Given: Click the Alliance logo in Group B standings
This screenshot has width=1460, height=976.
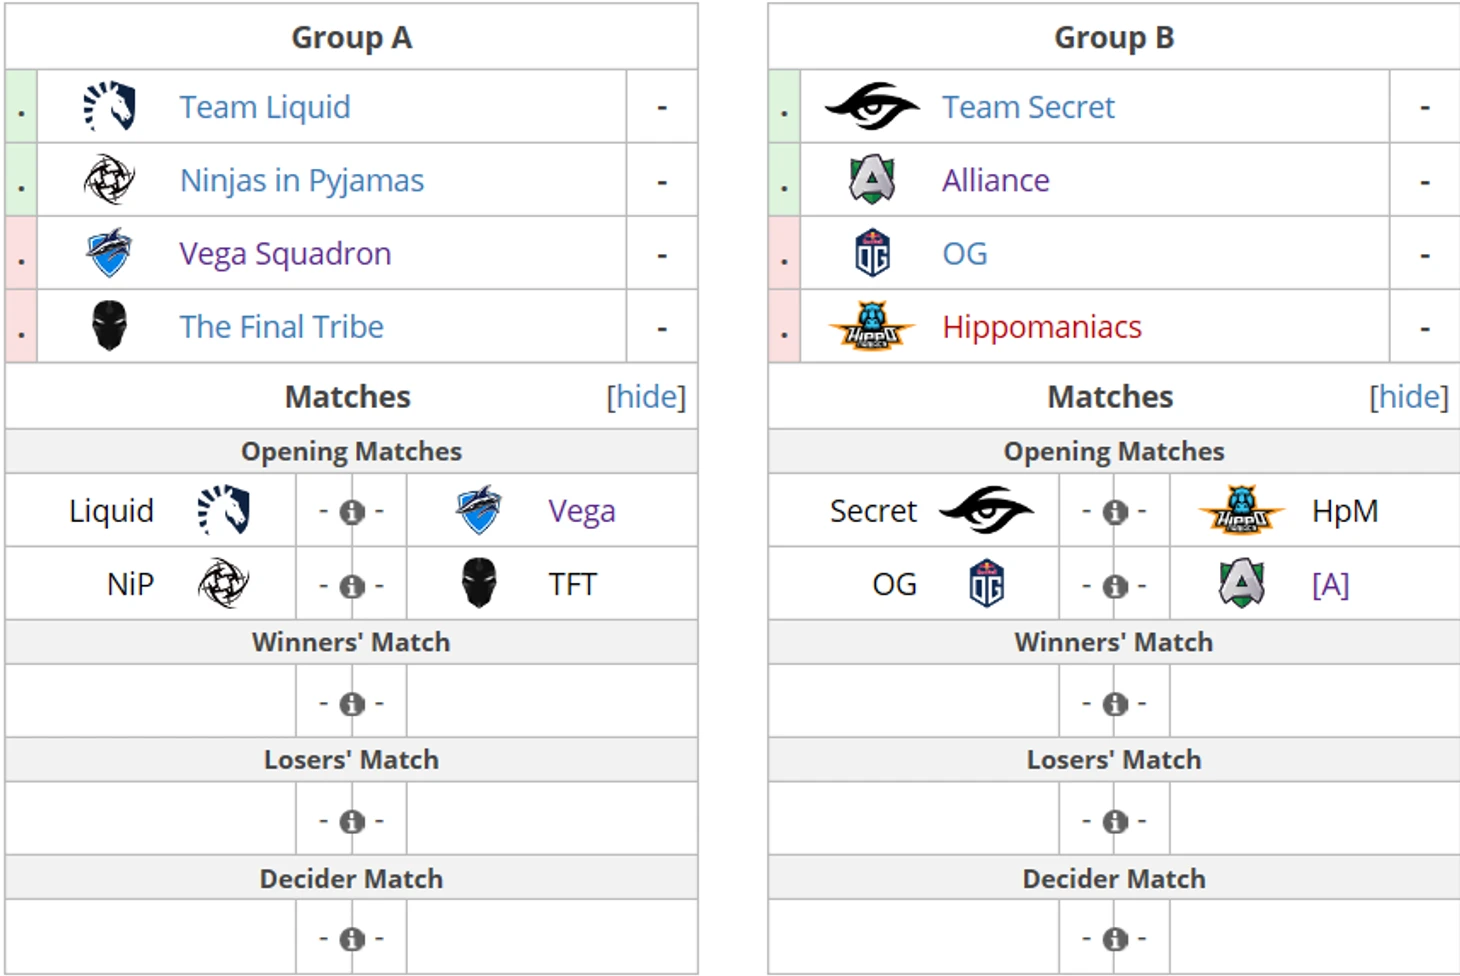Looking at the screenshot, I should click(871, 180).
